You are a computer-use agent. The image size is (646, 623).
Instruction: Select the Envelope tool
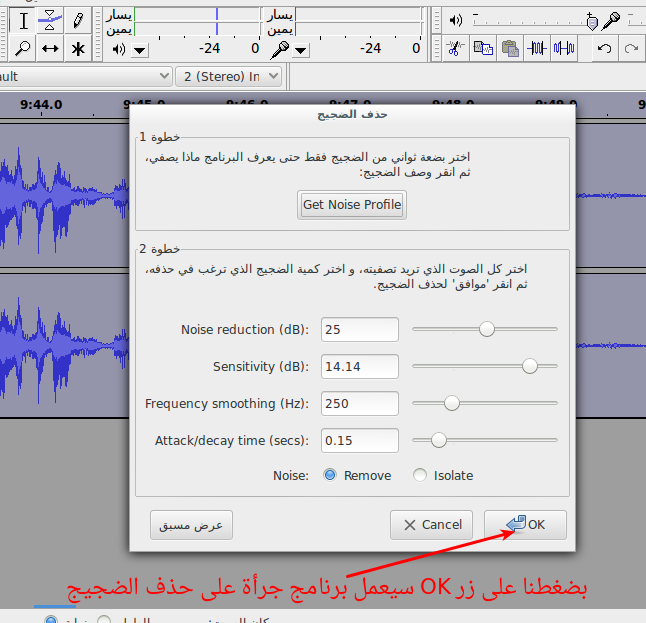click(50, 21)
